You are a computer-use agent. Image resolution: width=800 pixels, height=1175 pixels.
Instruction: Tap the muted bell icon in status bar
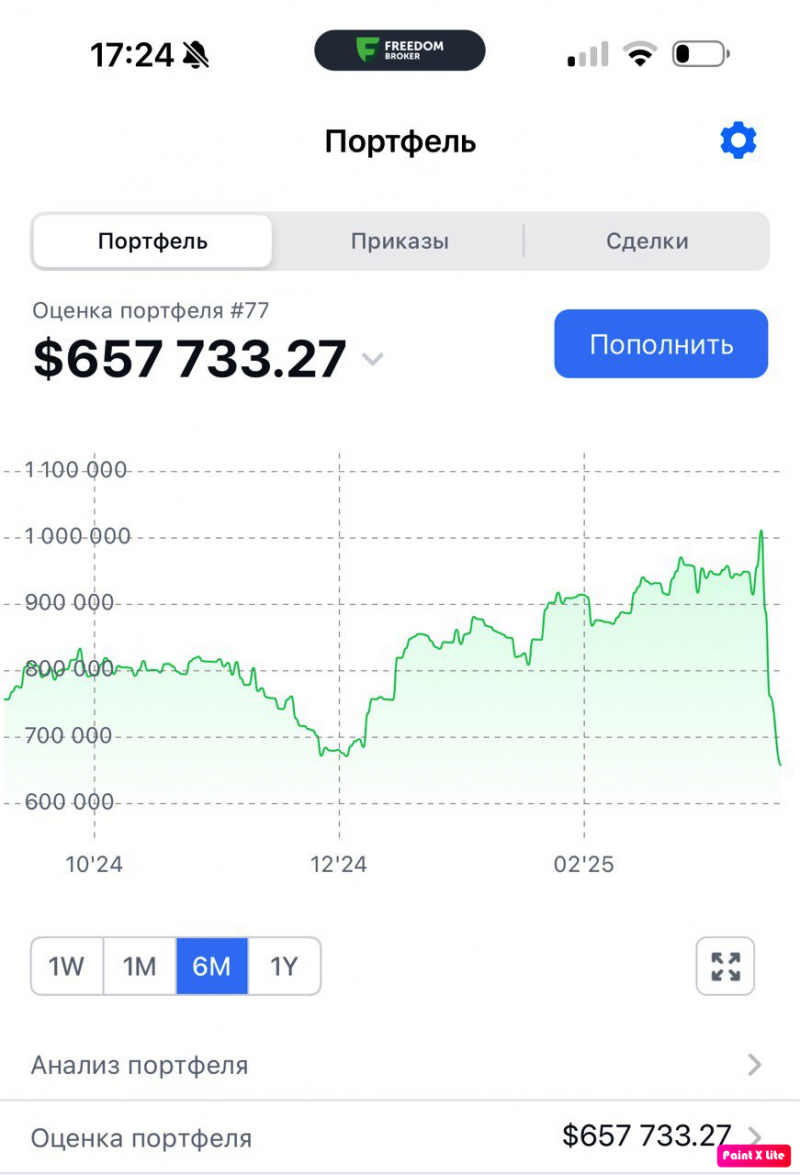point(197,55)
